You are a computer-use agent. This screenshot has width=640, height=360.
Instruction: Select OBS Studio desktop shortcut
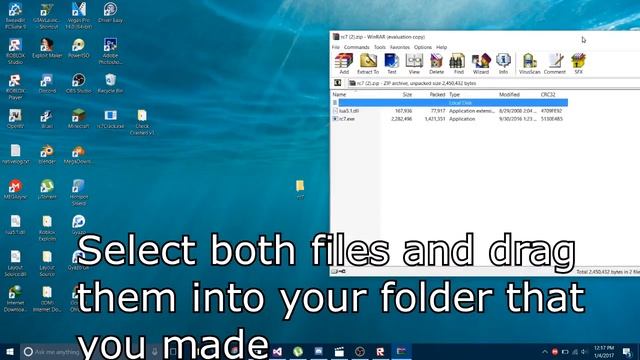(78, 84)
